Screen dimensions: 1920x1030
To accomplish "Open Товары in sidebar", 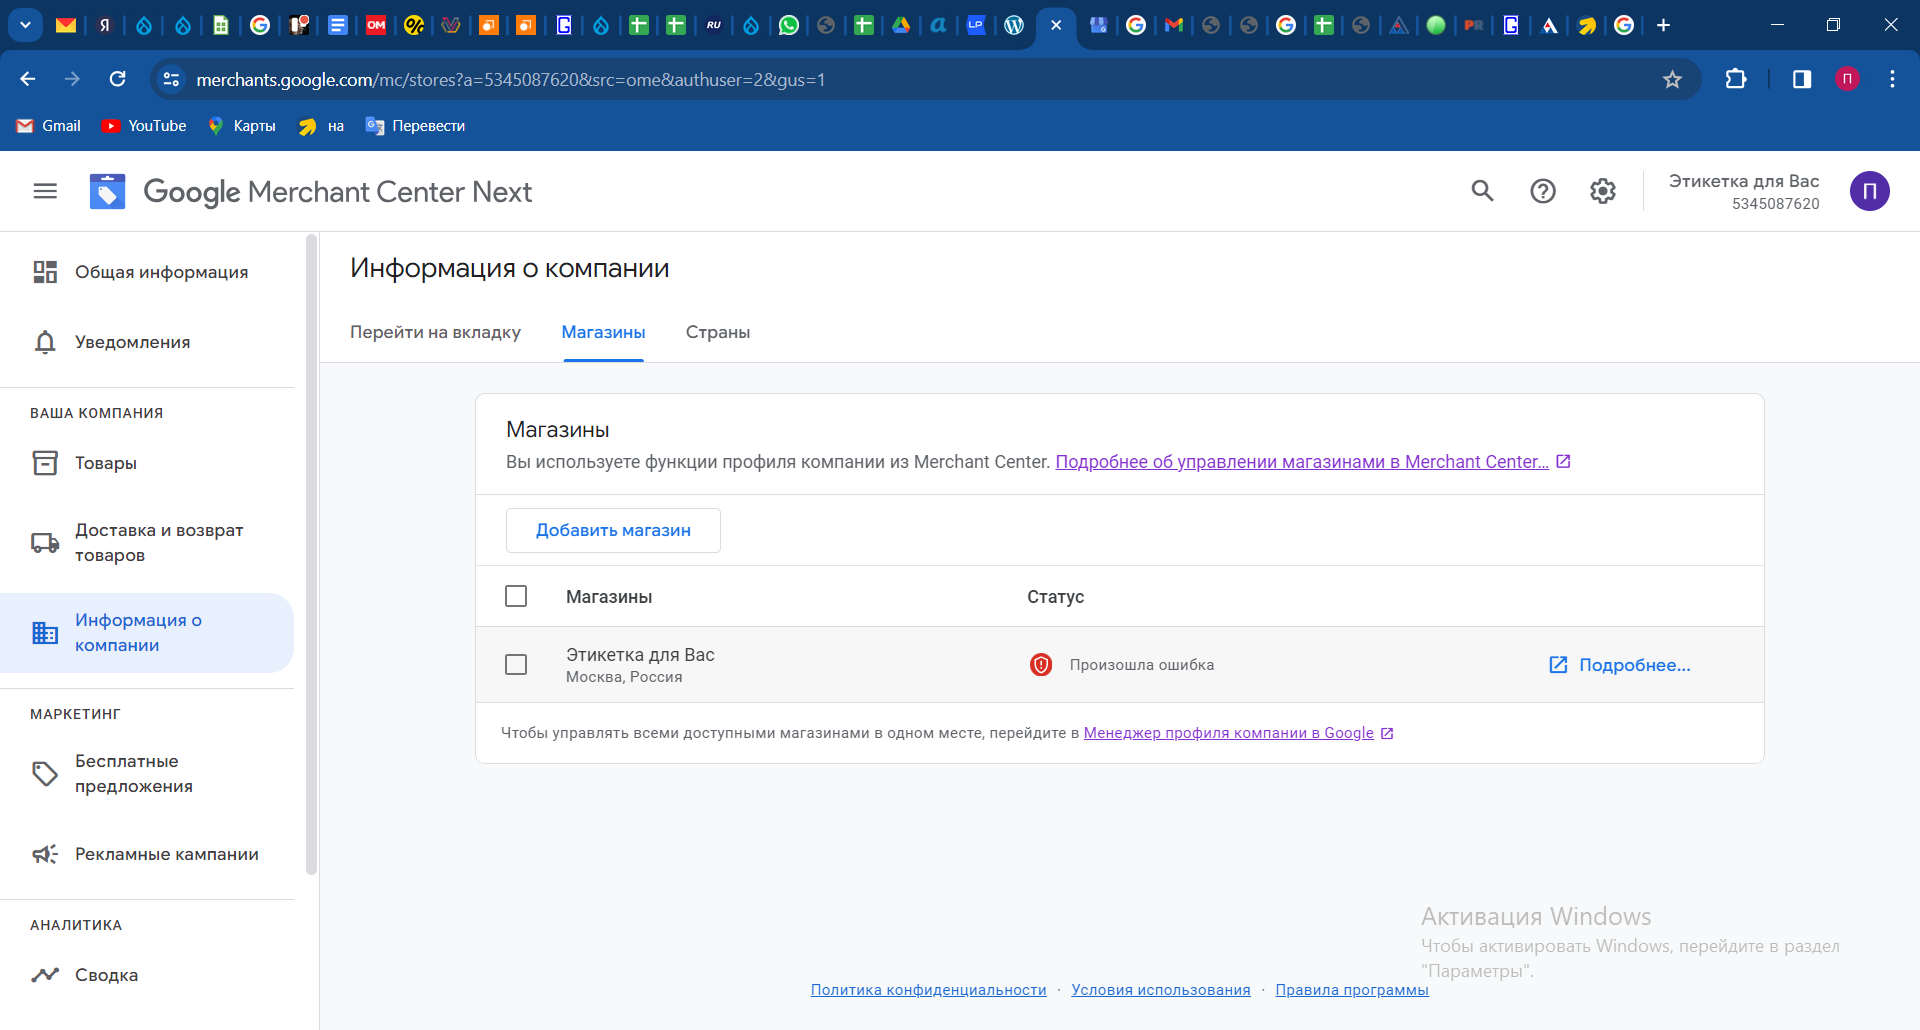I will tap(147, 463).
